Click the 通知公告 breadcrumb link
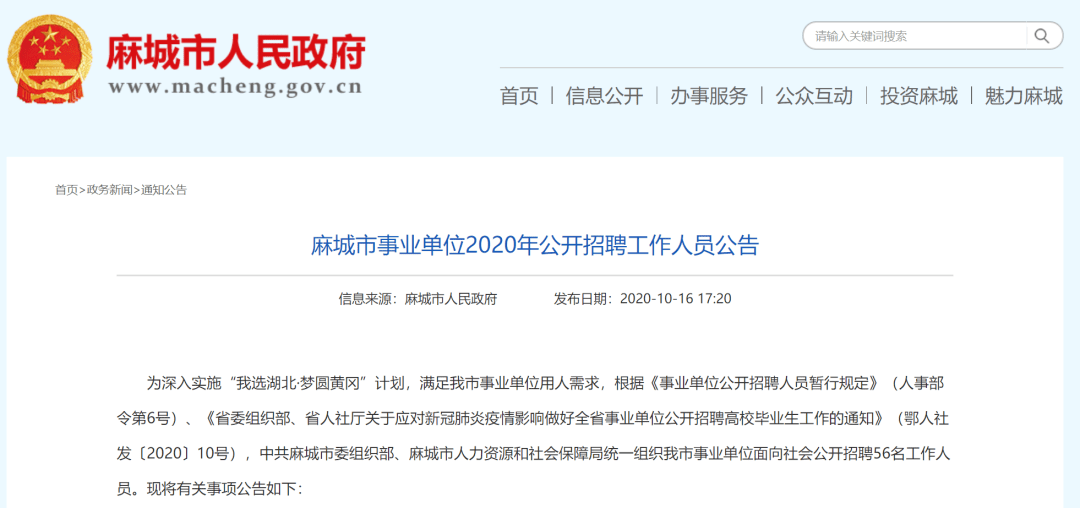The image size is (1080, 508). tap(164, 190)
